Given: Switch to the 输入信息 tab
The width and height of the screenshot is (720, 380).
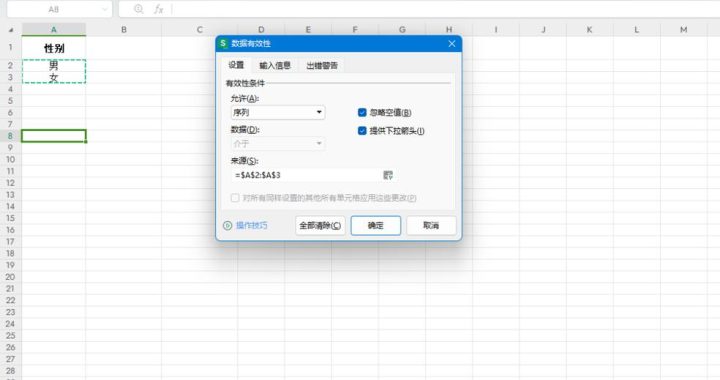Looking at the screenshot, I should [275, 66].
